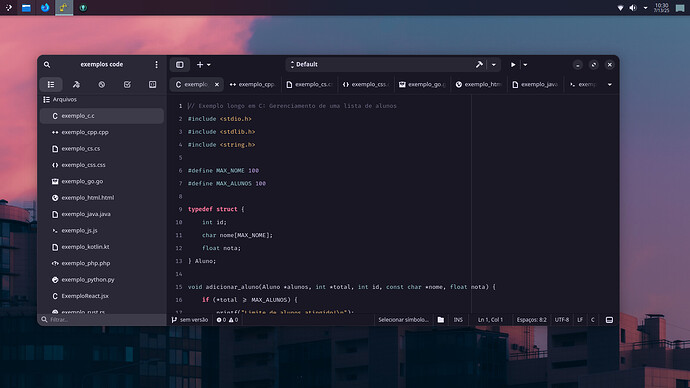Screen dimensions: 690x388
Task: Switch to the exemplo_java tab
Action: [535, 84]
